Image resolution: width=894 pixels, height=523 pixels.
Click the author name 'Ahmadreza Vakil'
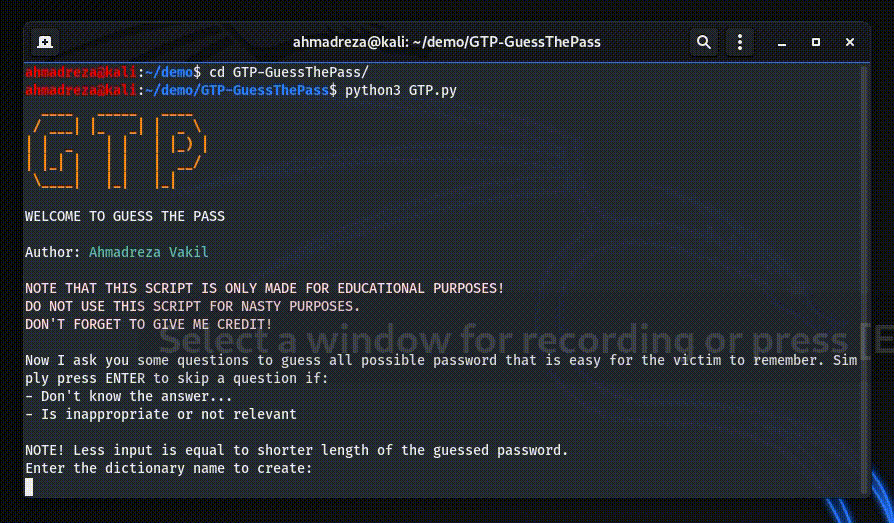149,252
